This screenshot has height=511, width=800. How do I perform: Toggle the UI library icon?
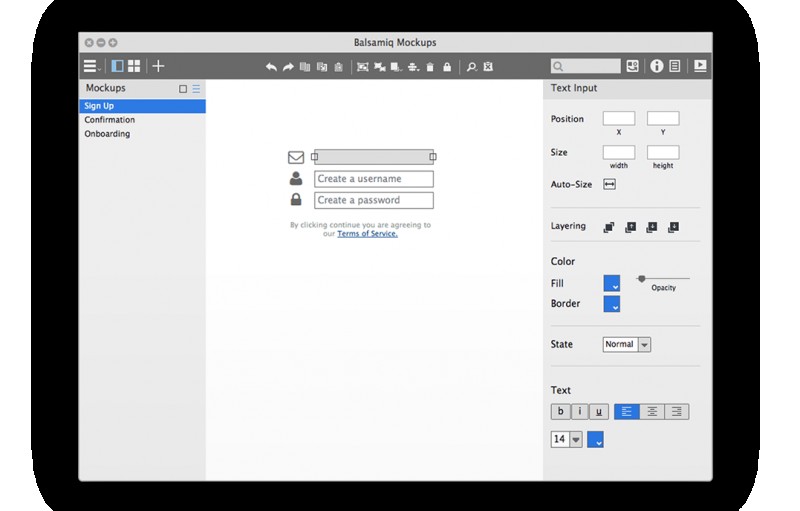(633, 66)
